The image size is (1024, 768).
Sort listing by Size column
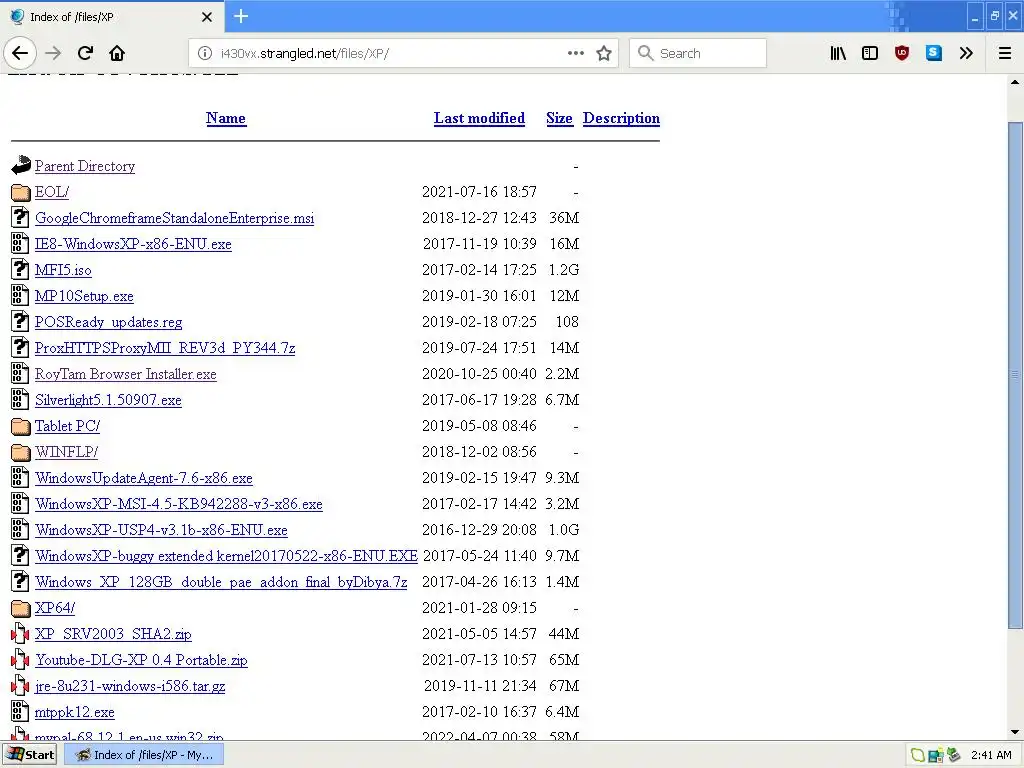point(560,118)
